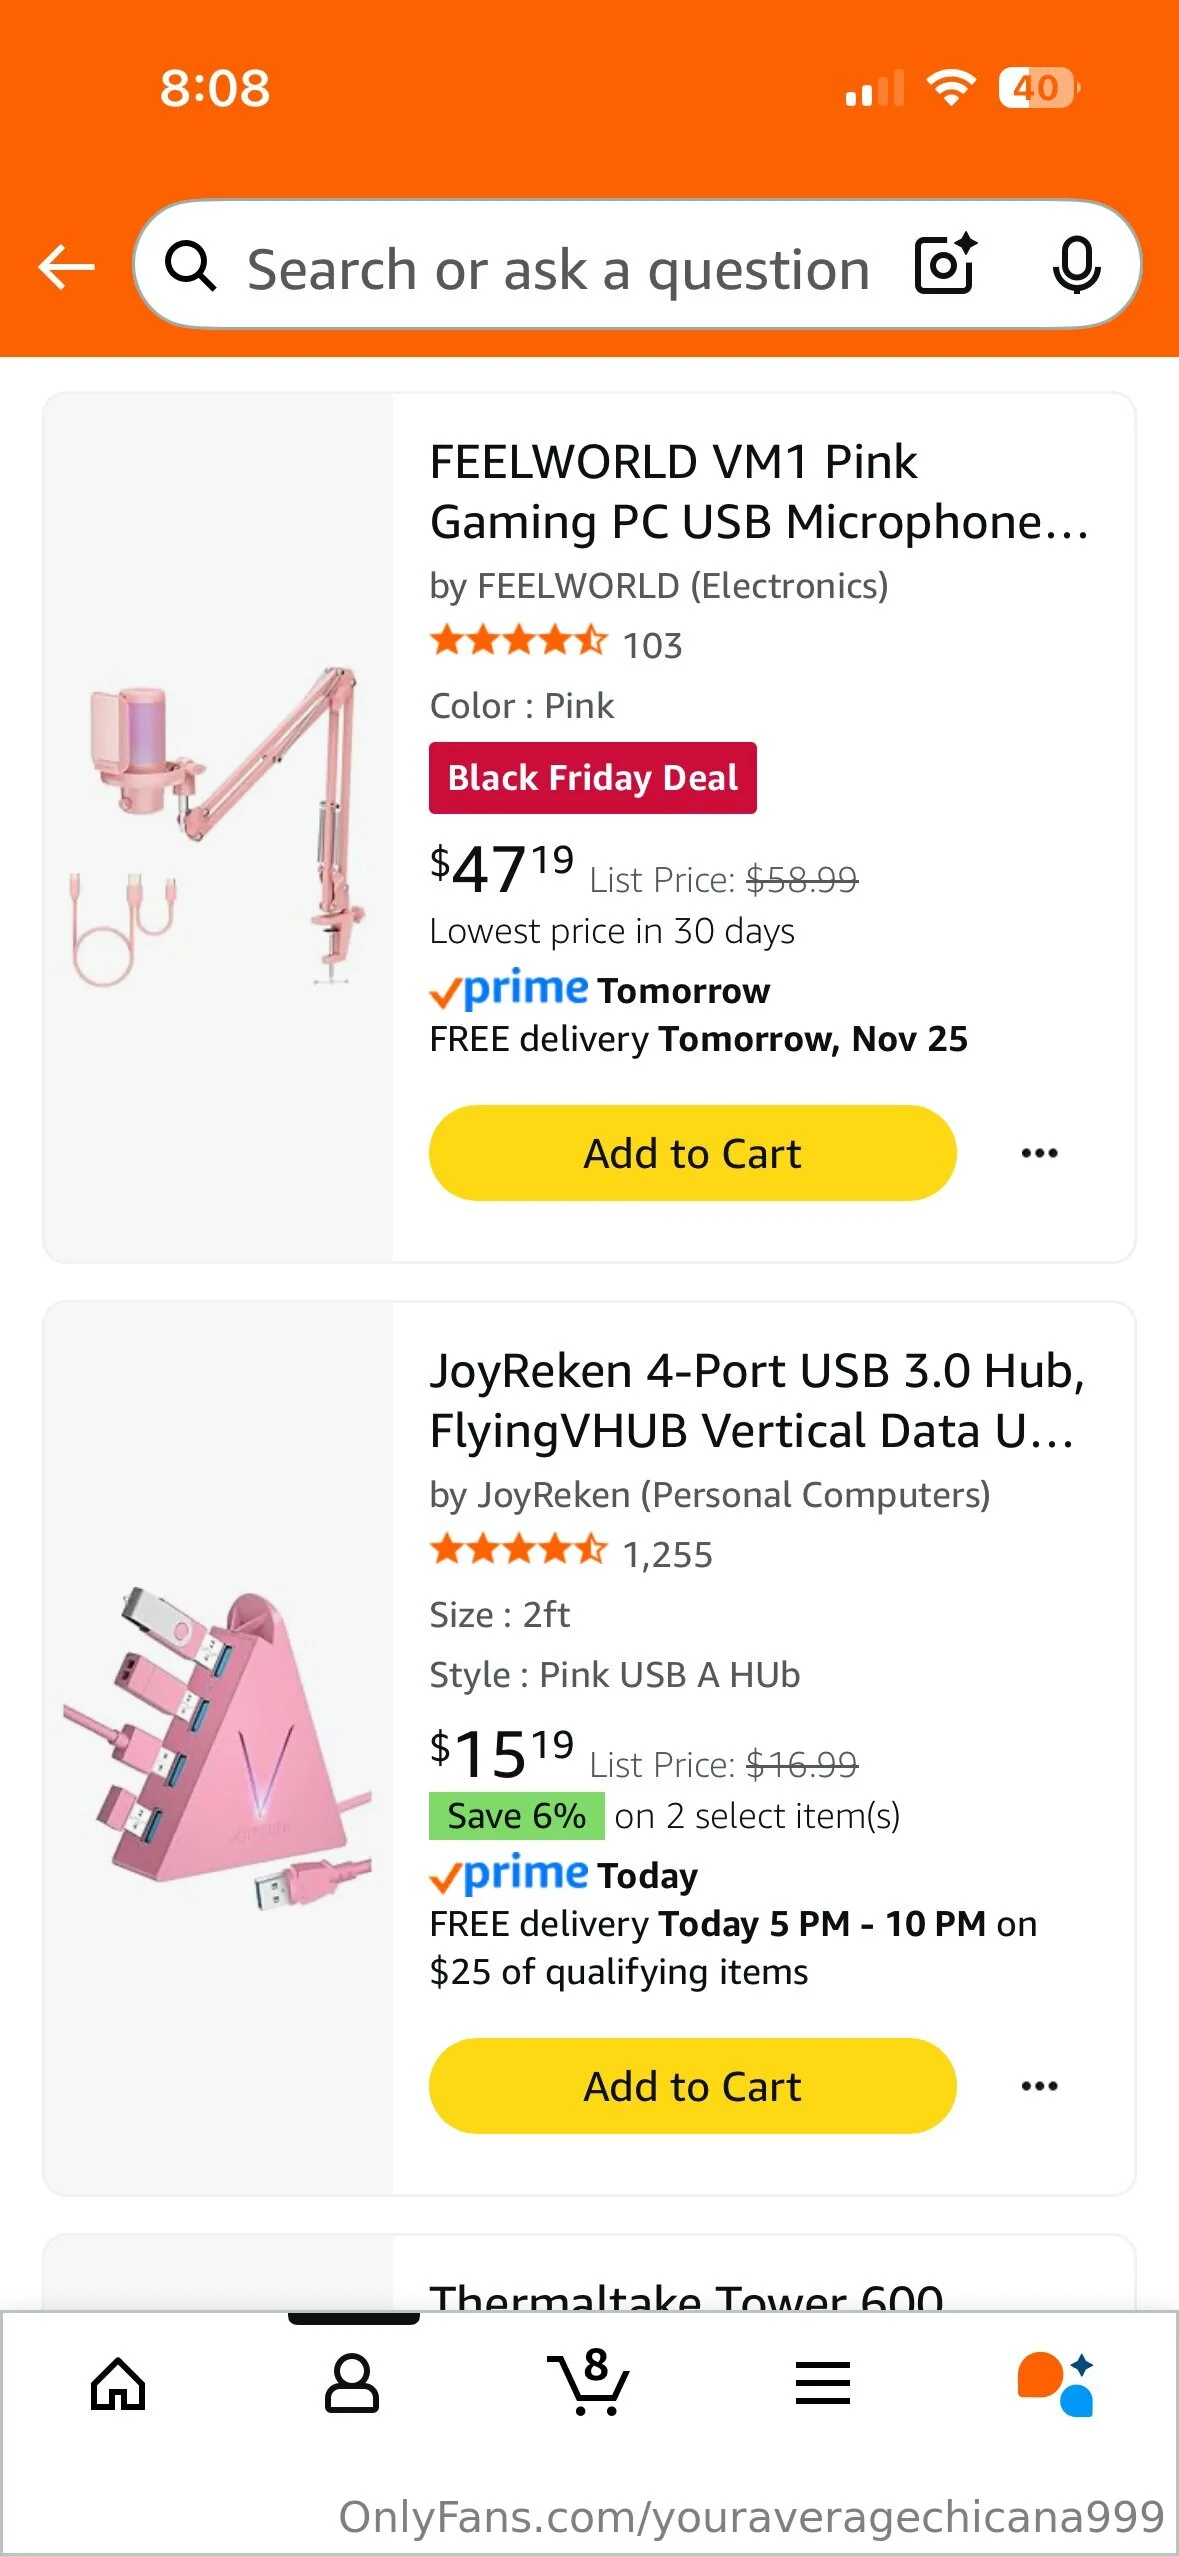Expand more options for FEELWORLD microphone
The height and width of the screenshot is (2556, 1179).
pos(1039,1153)
